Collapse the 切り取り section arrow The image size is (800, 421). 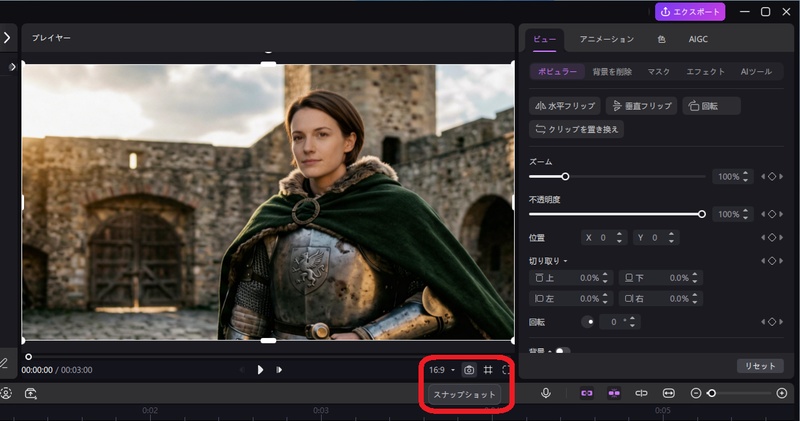click(565, 261)
